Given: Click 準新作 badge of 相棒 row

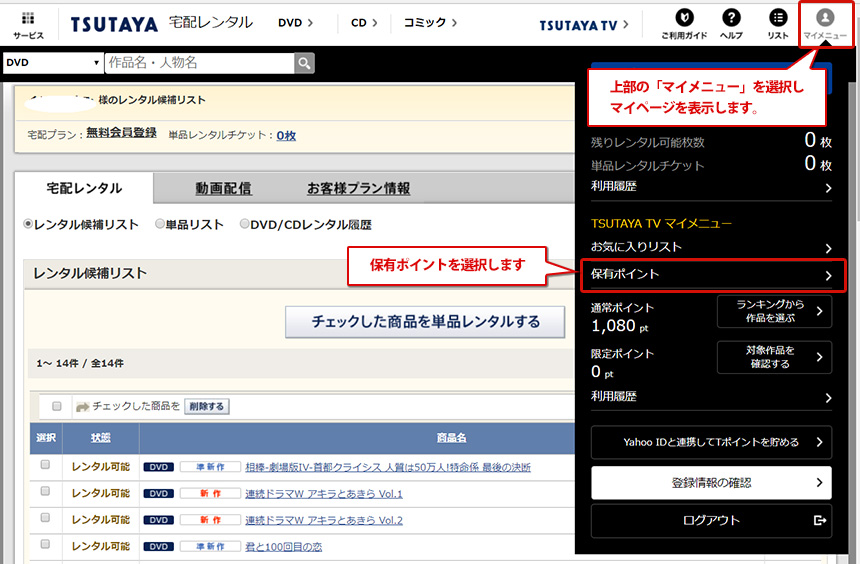Looking at the screenshot, I should pyautogui.click(x=211, y=467).
